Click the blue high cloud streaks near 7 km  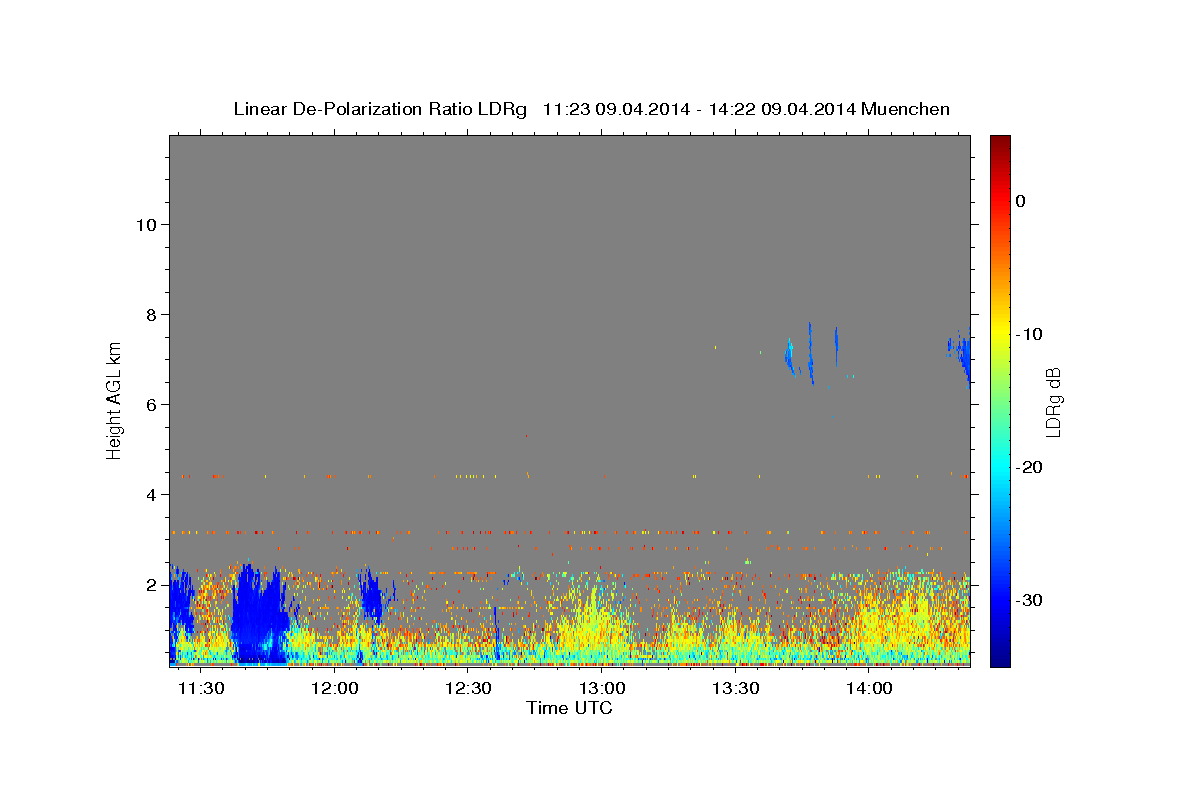pos(812,354)
